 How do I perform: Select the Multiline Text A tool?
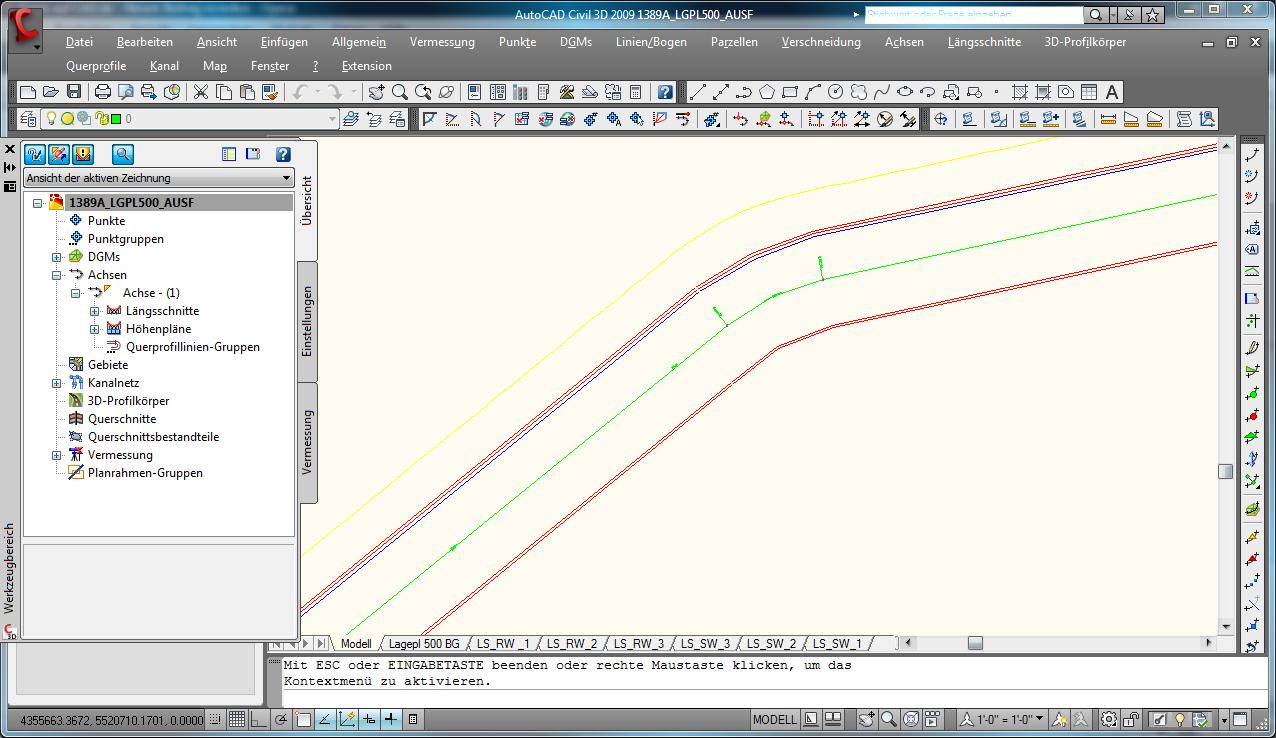1112,92
